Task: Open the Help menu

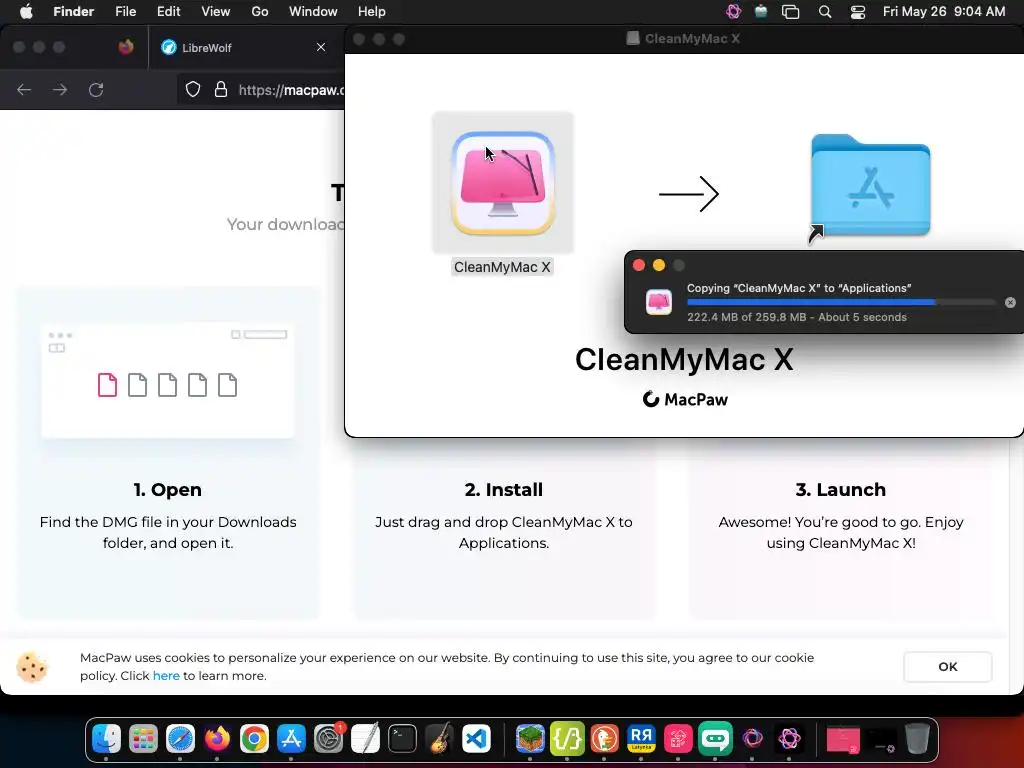Action: (372, 11)
